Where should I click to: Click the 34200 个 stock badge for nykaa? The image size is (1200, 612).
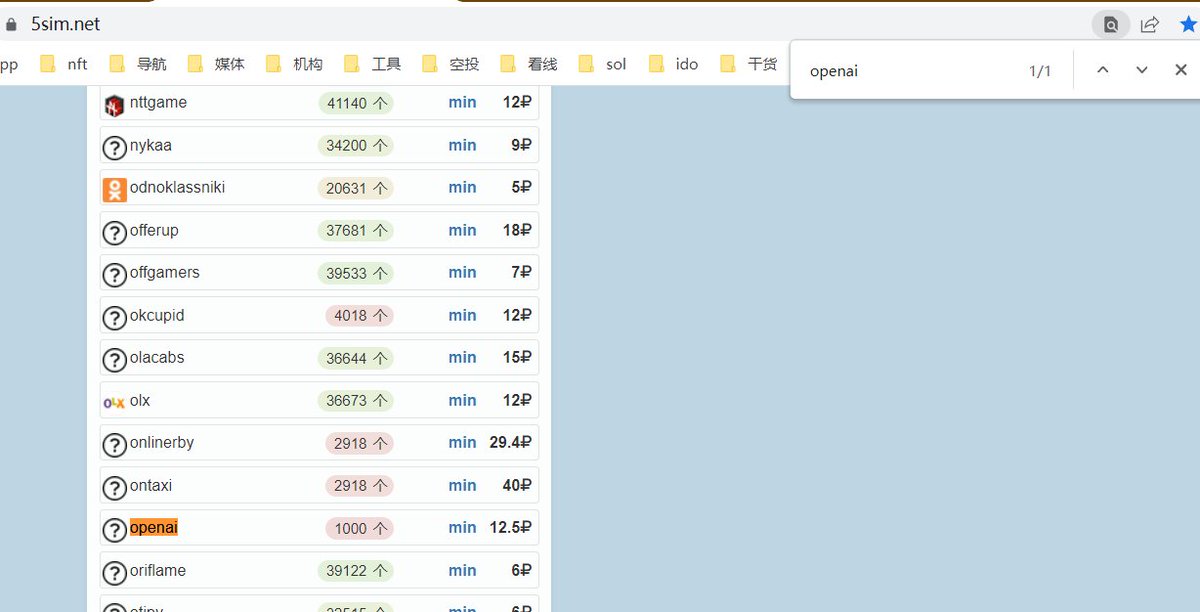click(356, 146)
